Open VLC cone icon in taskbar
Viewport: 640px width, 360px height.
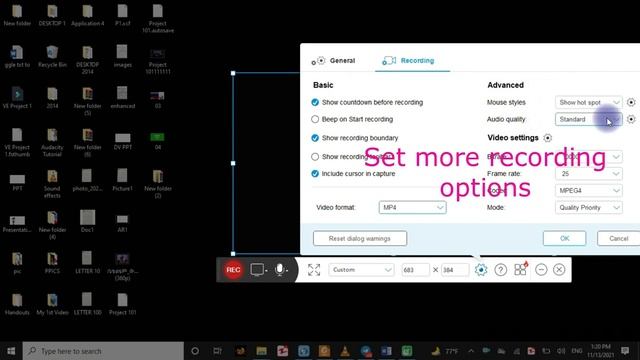(345, 351)
